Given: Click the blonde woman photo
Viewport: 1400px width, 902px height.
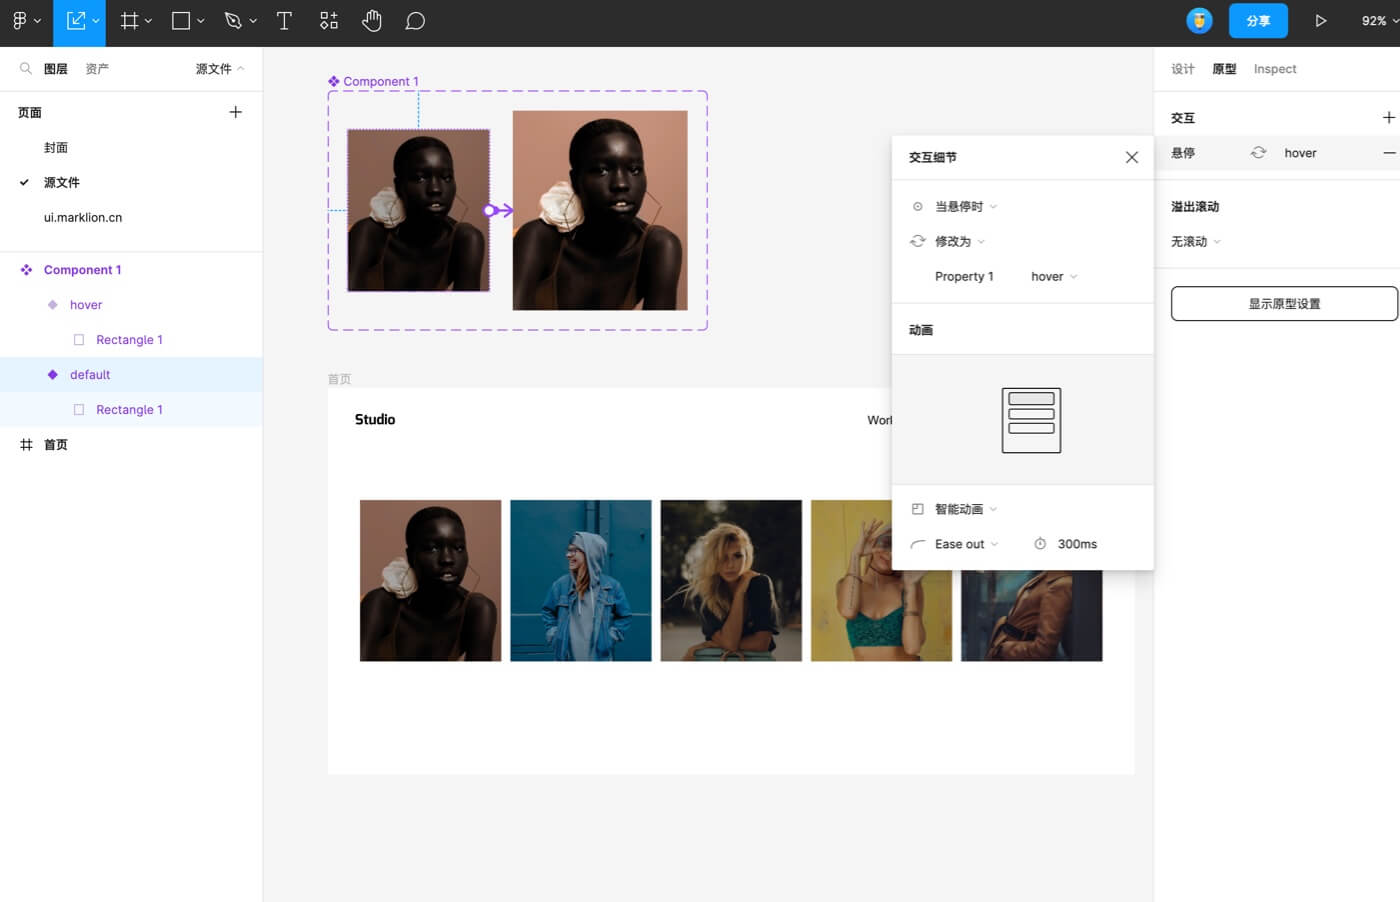Looking at the screenshot, I should pyautogui.click(x=731, y=581).
